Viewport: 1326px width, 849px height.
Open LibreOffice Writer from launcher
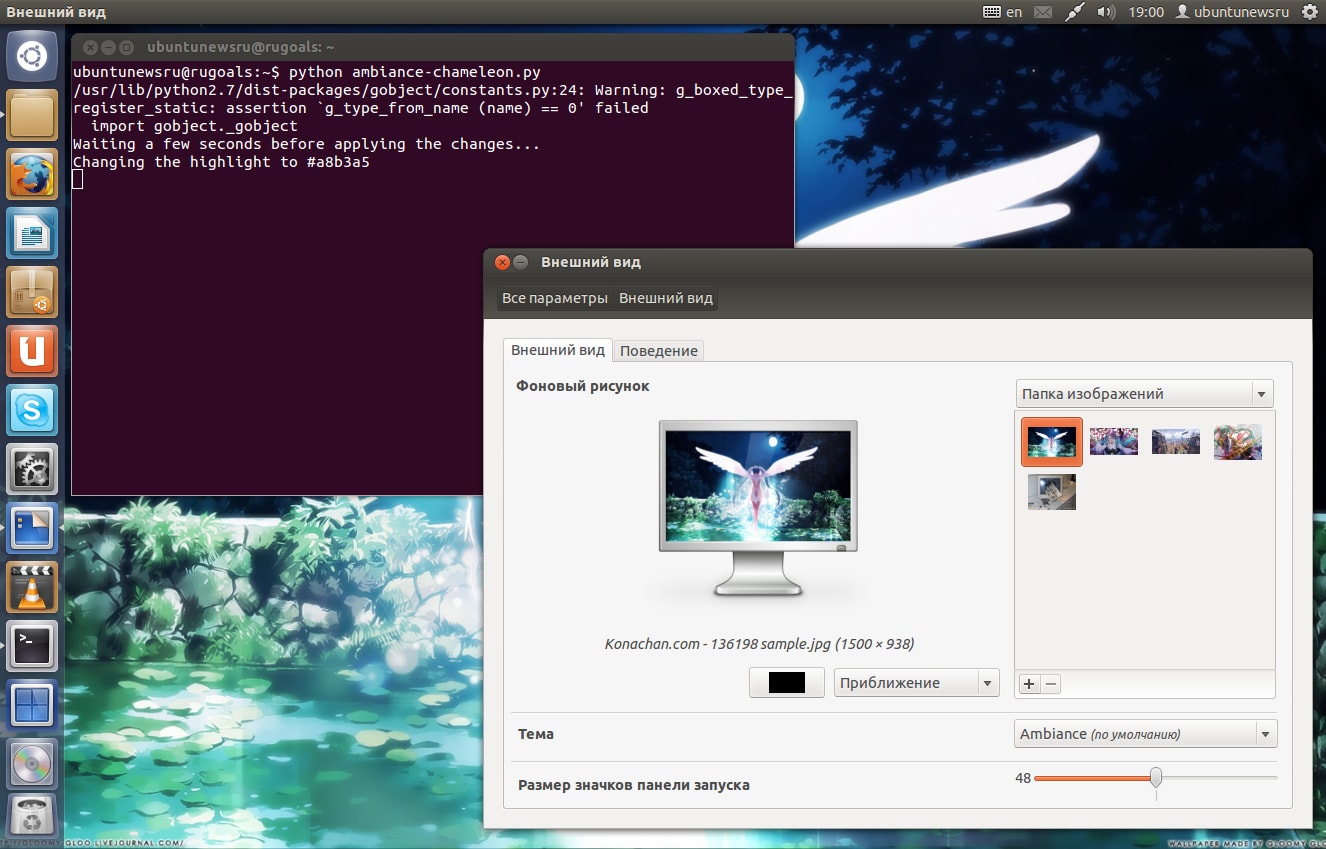coord(32,233)
